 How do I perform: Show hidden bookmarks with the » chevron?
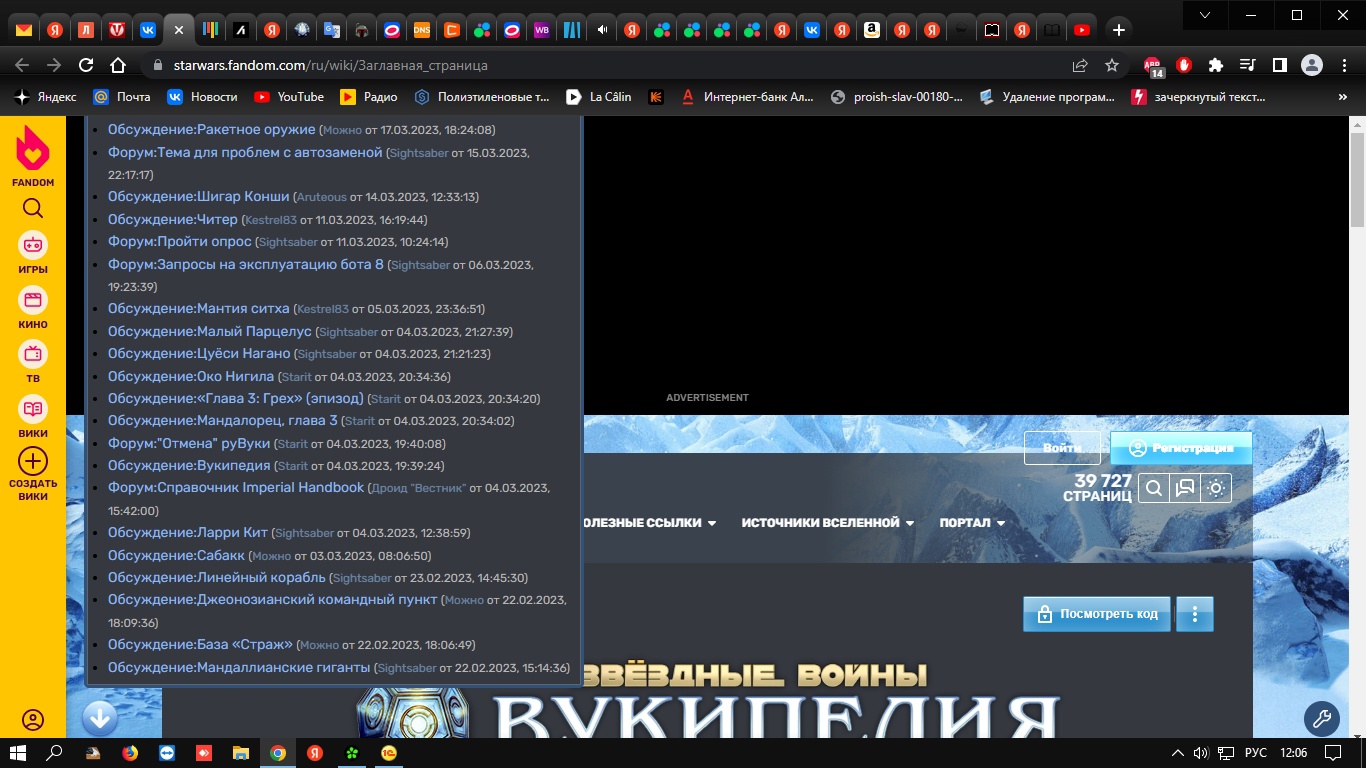1343,97
